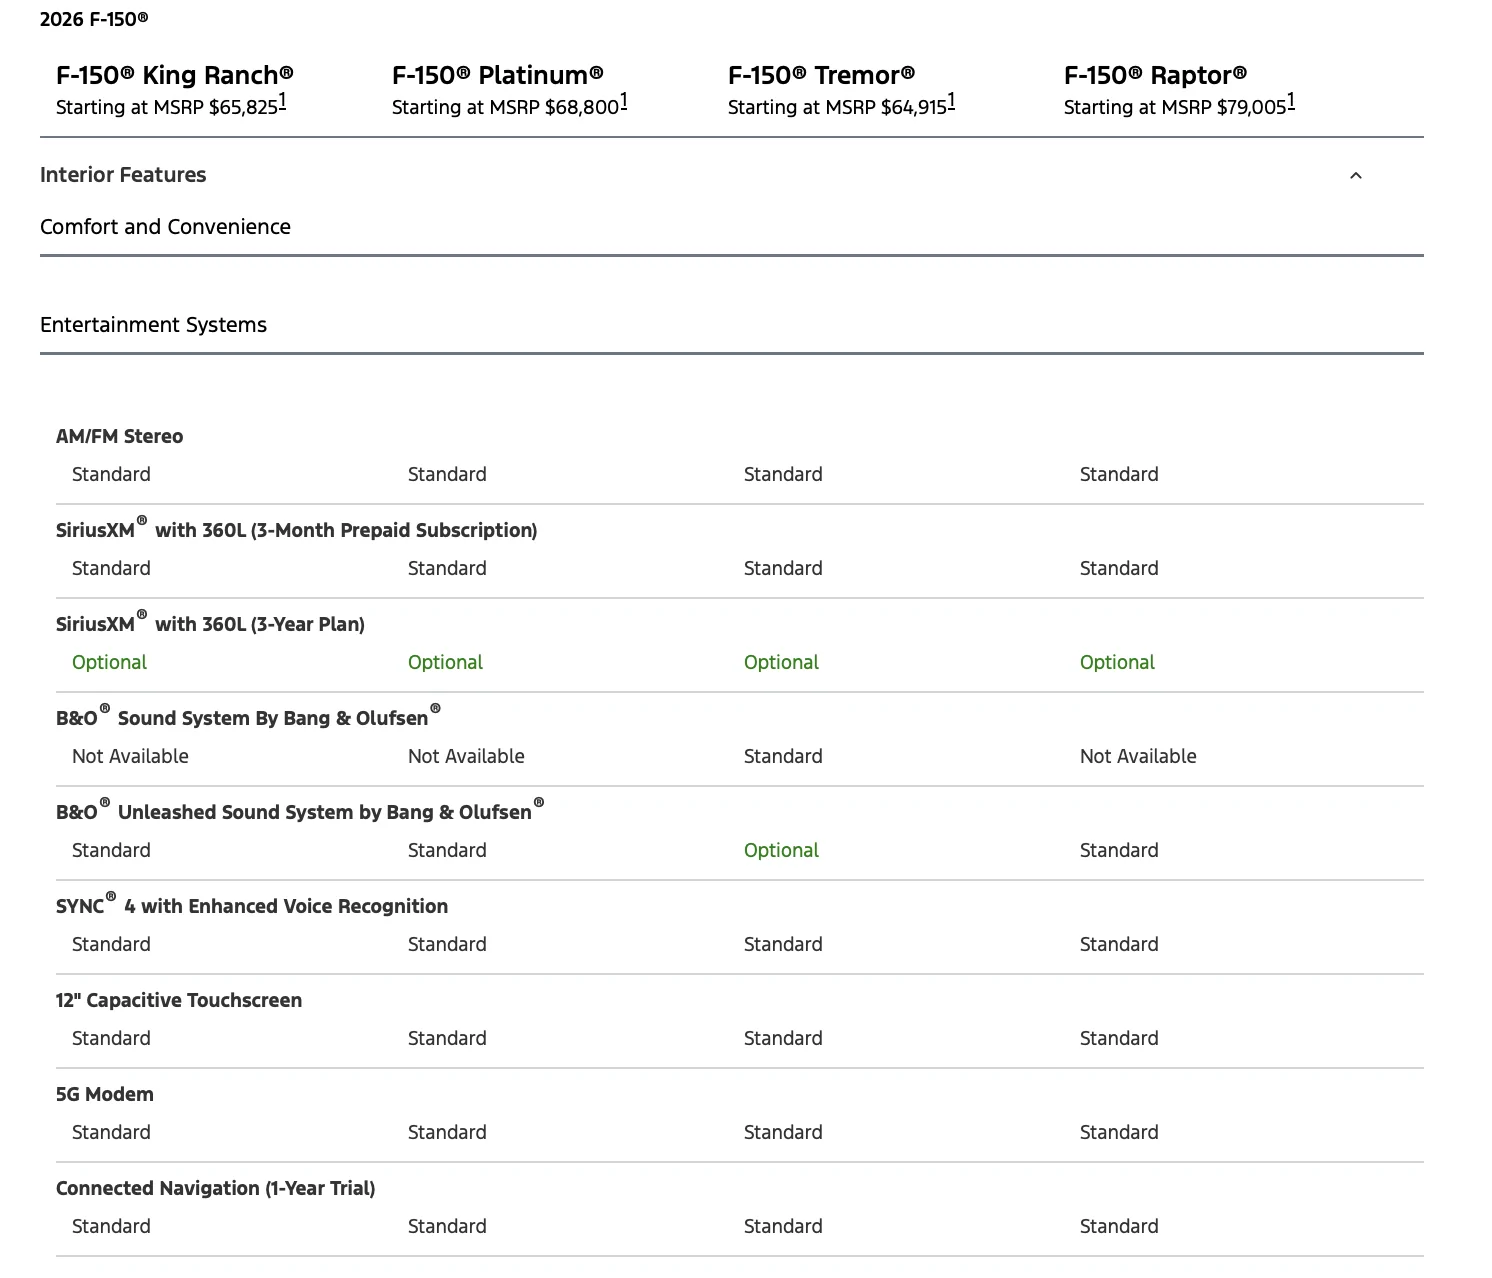Click the King Ranch starting MSRP $65,825 text
This screenshot has width=1492, height=1278.
coord(167,107)
